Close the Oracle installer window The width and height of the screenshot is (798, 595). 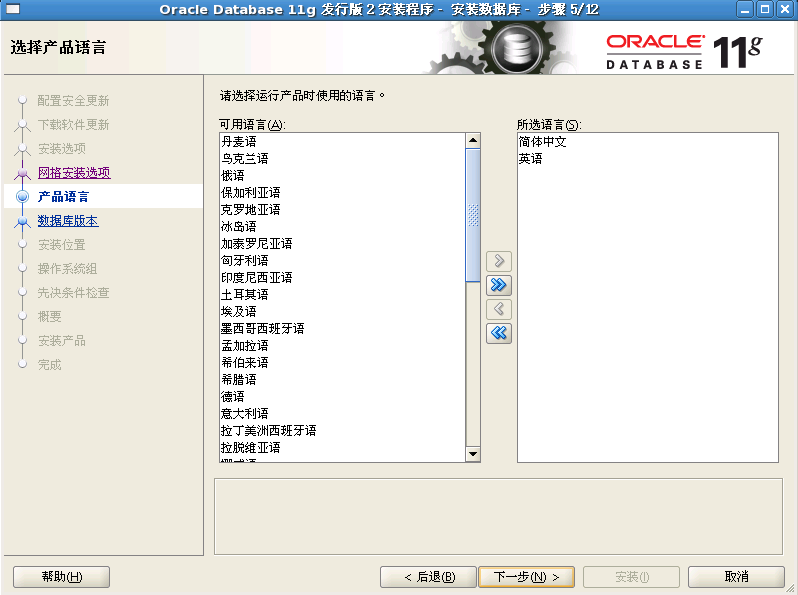(785, 9)
